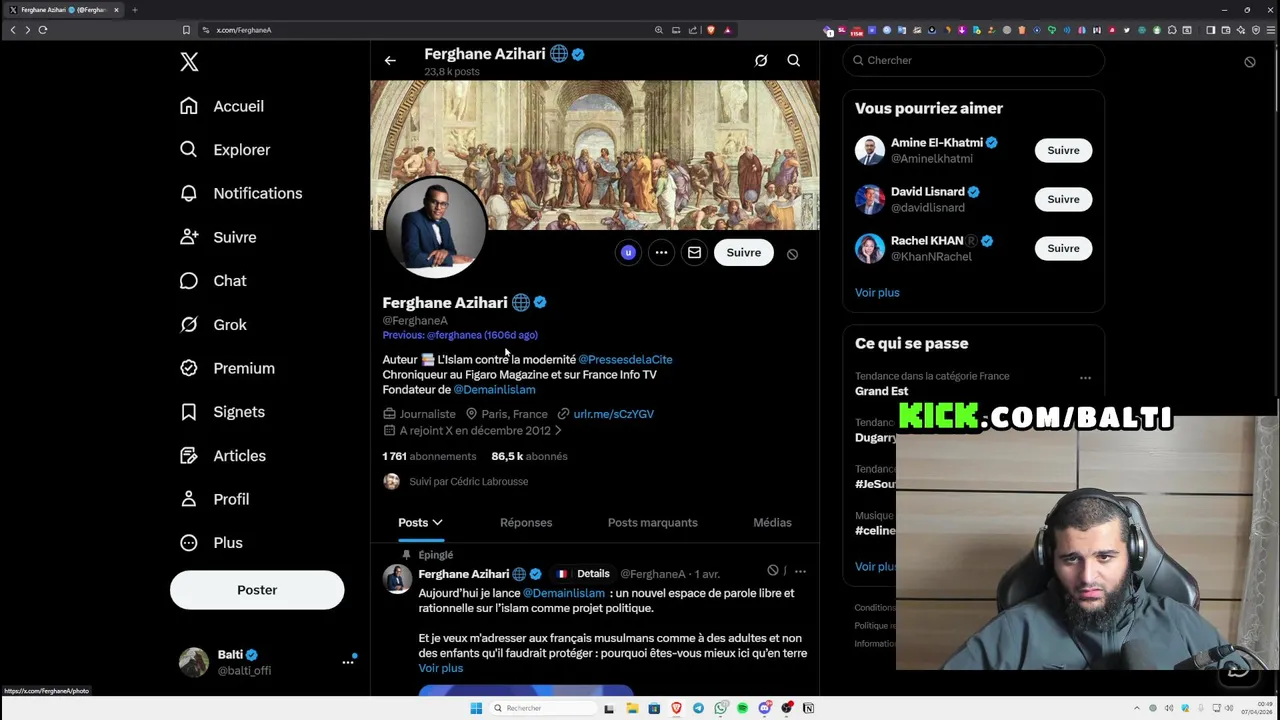Viewport: 1280px width, 720px height.
Task: Send a message via envelope icon
Action: 694,253
